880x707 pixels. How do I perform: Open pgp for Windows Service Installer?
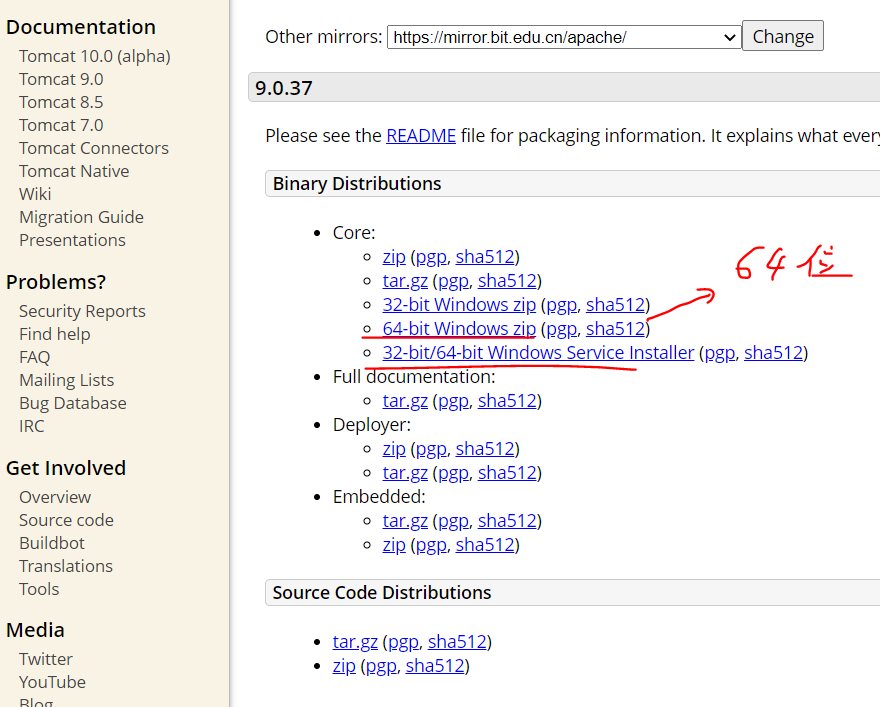click(x=719, y=353)
